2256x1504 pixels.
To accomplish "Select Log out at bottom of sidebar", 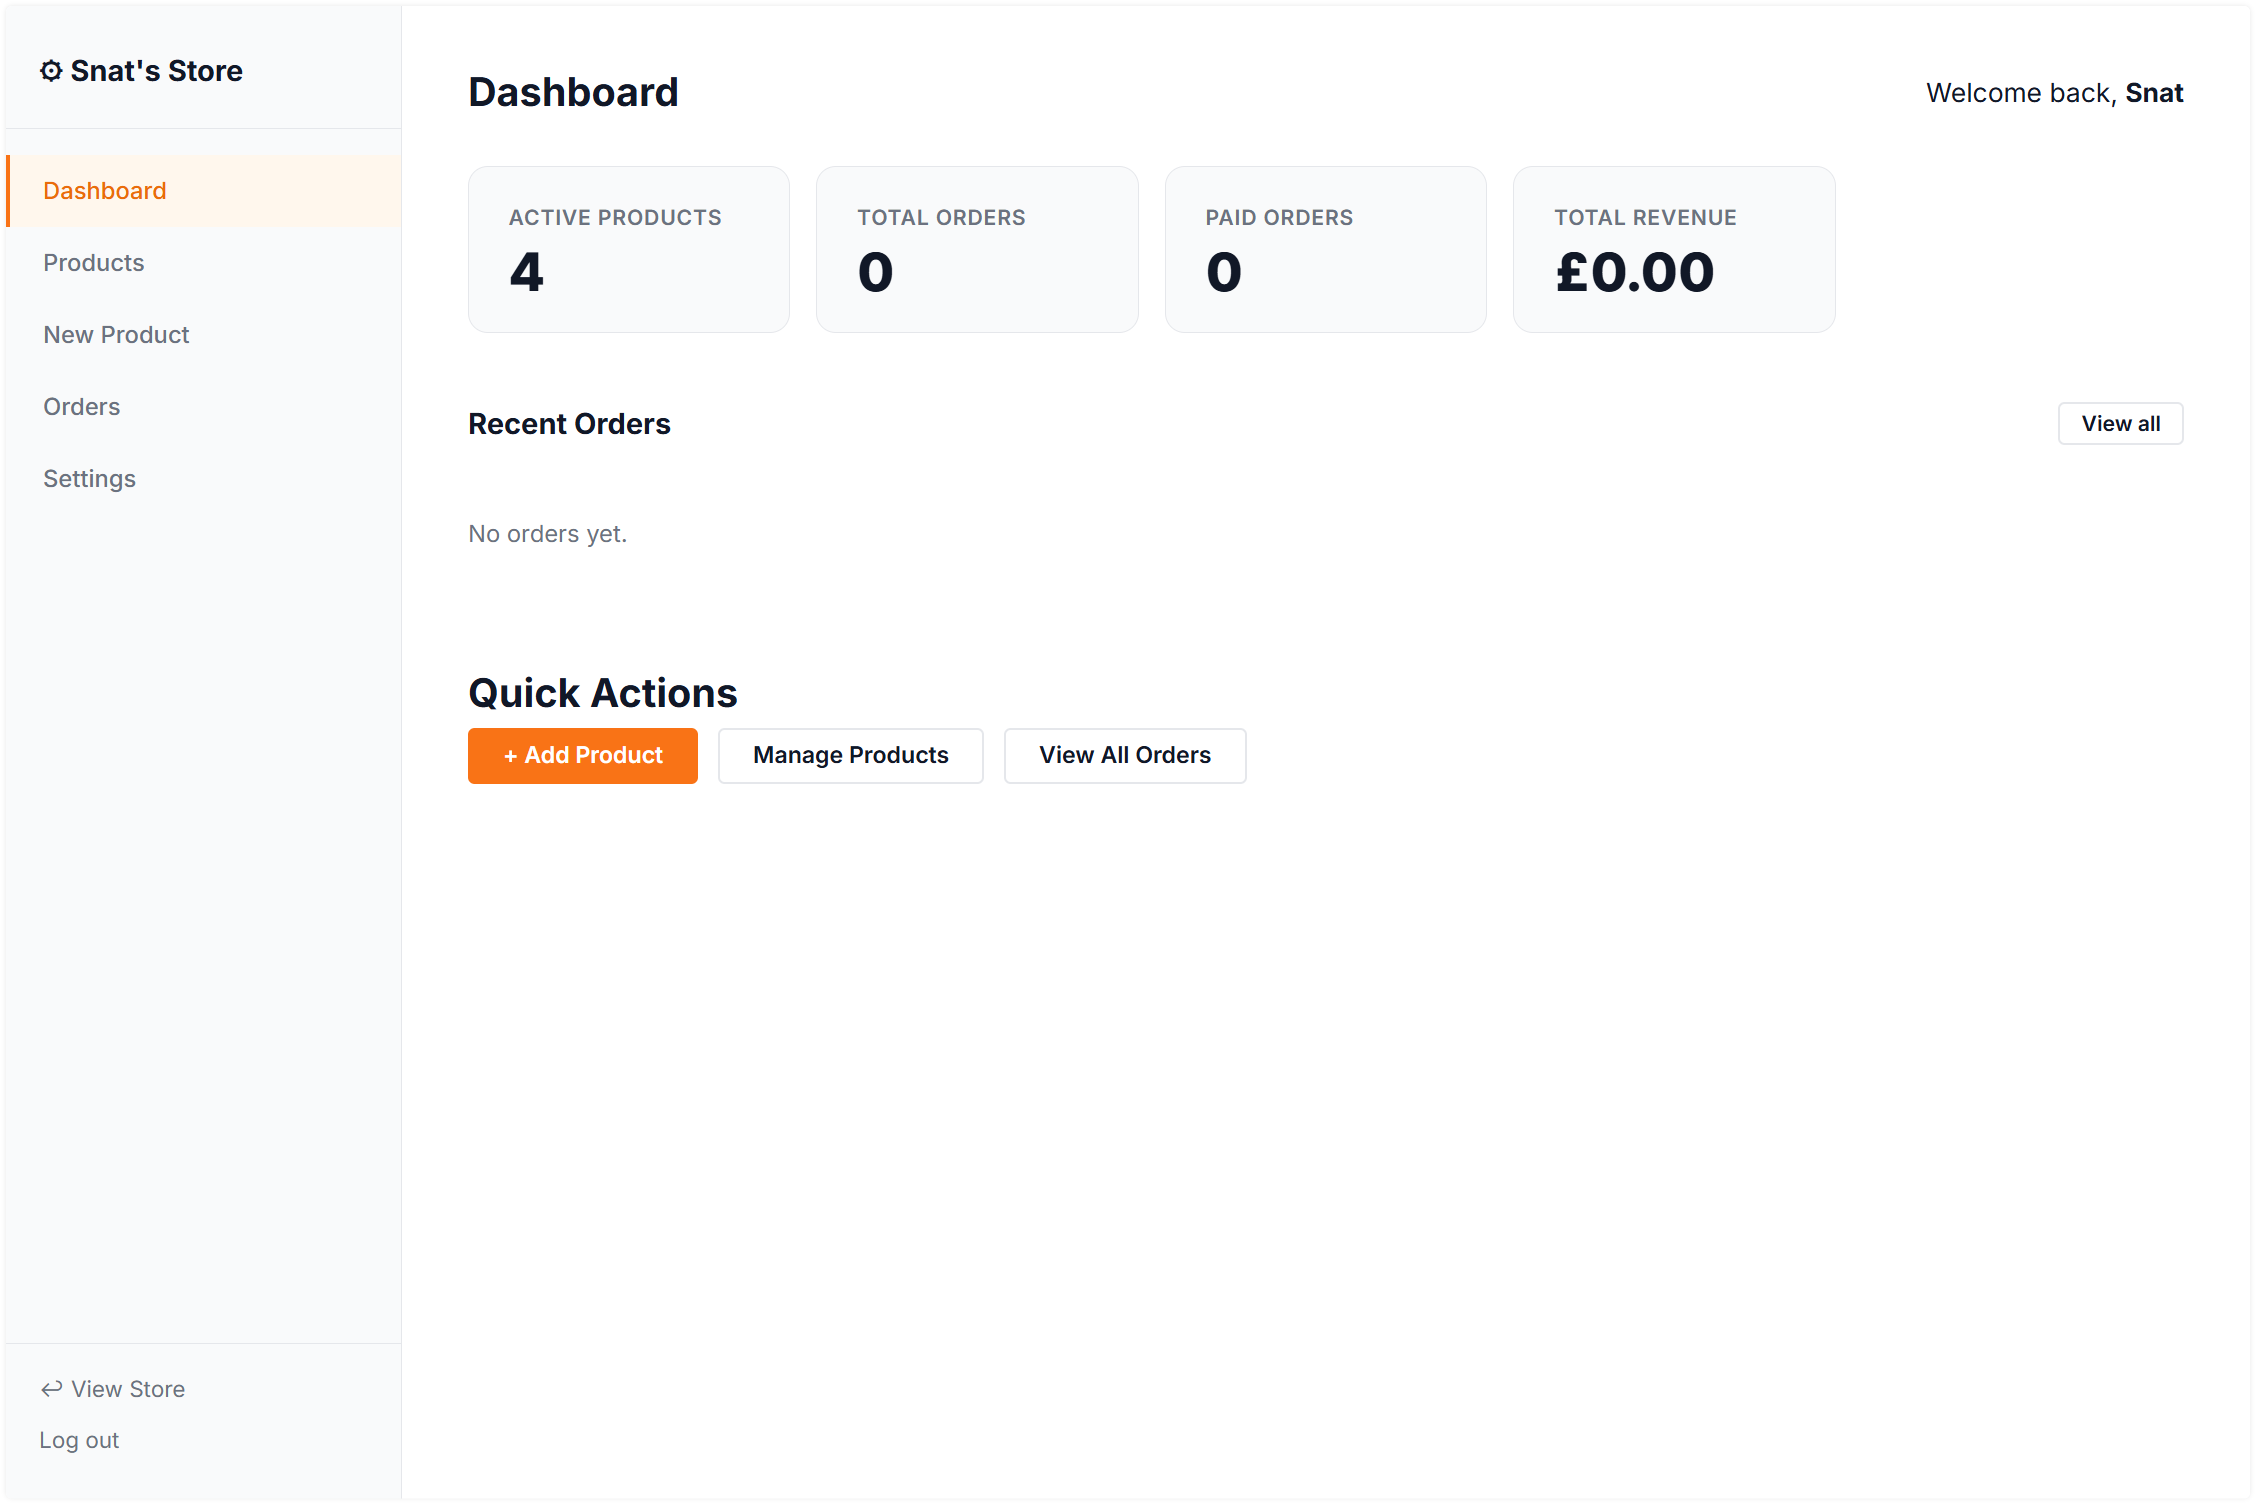I will (x=79, y=1440).
